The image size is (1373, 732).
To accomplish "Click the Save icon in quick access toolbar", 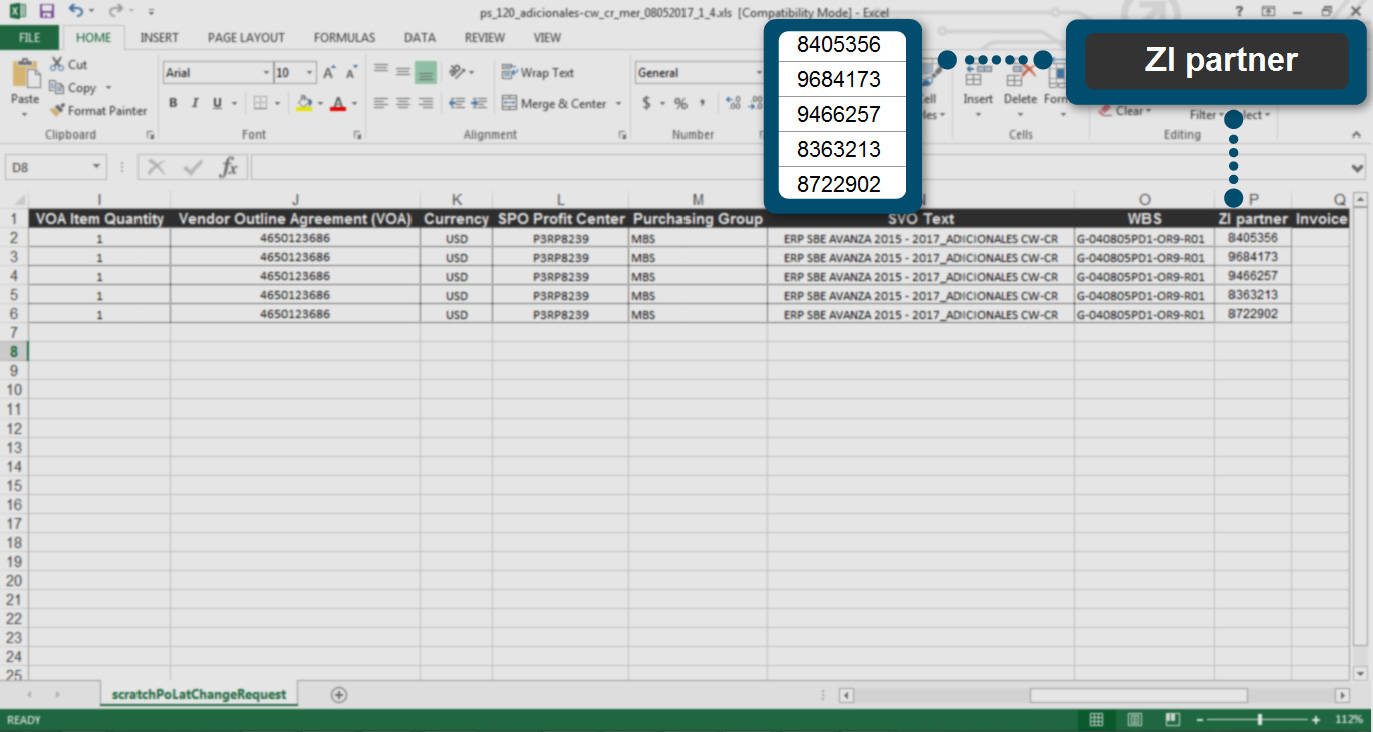I will point(47,11).
